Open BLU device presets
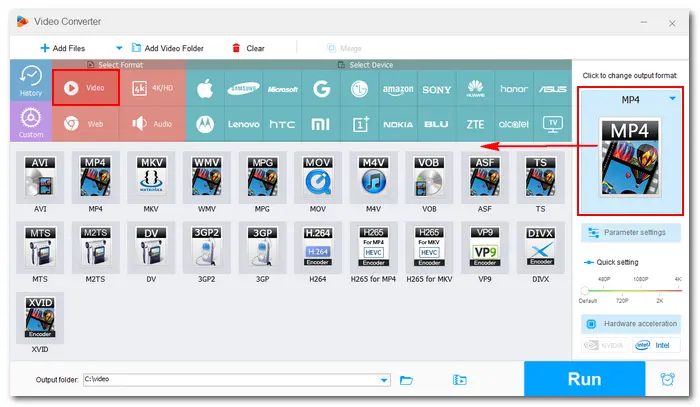 pyautogui.click(x=437, y=124)
